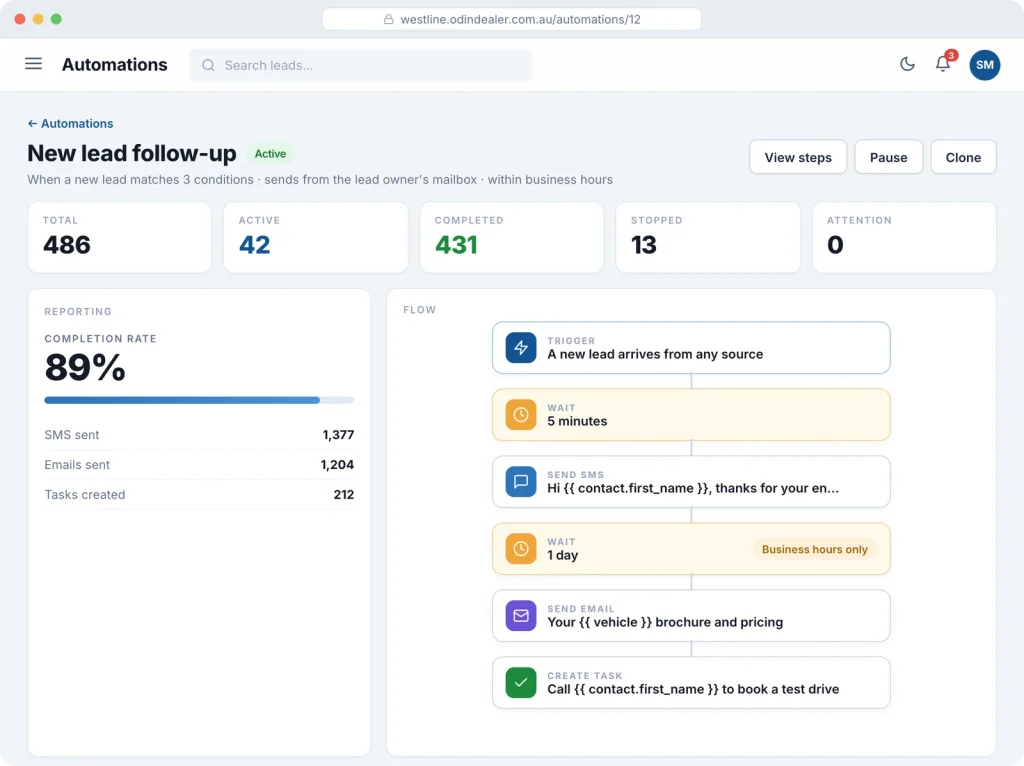Click the Active status badge
Image resolution: width=1024 pixels, height=766 pixels.
(x=270, y=153)
